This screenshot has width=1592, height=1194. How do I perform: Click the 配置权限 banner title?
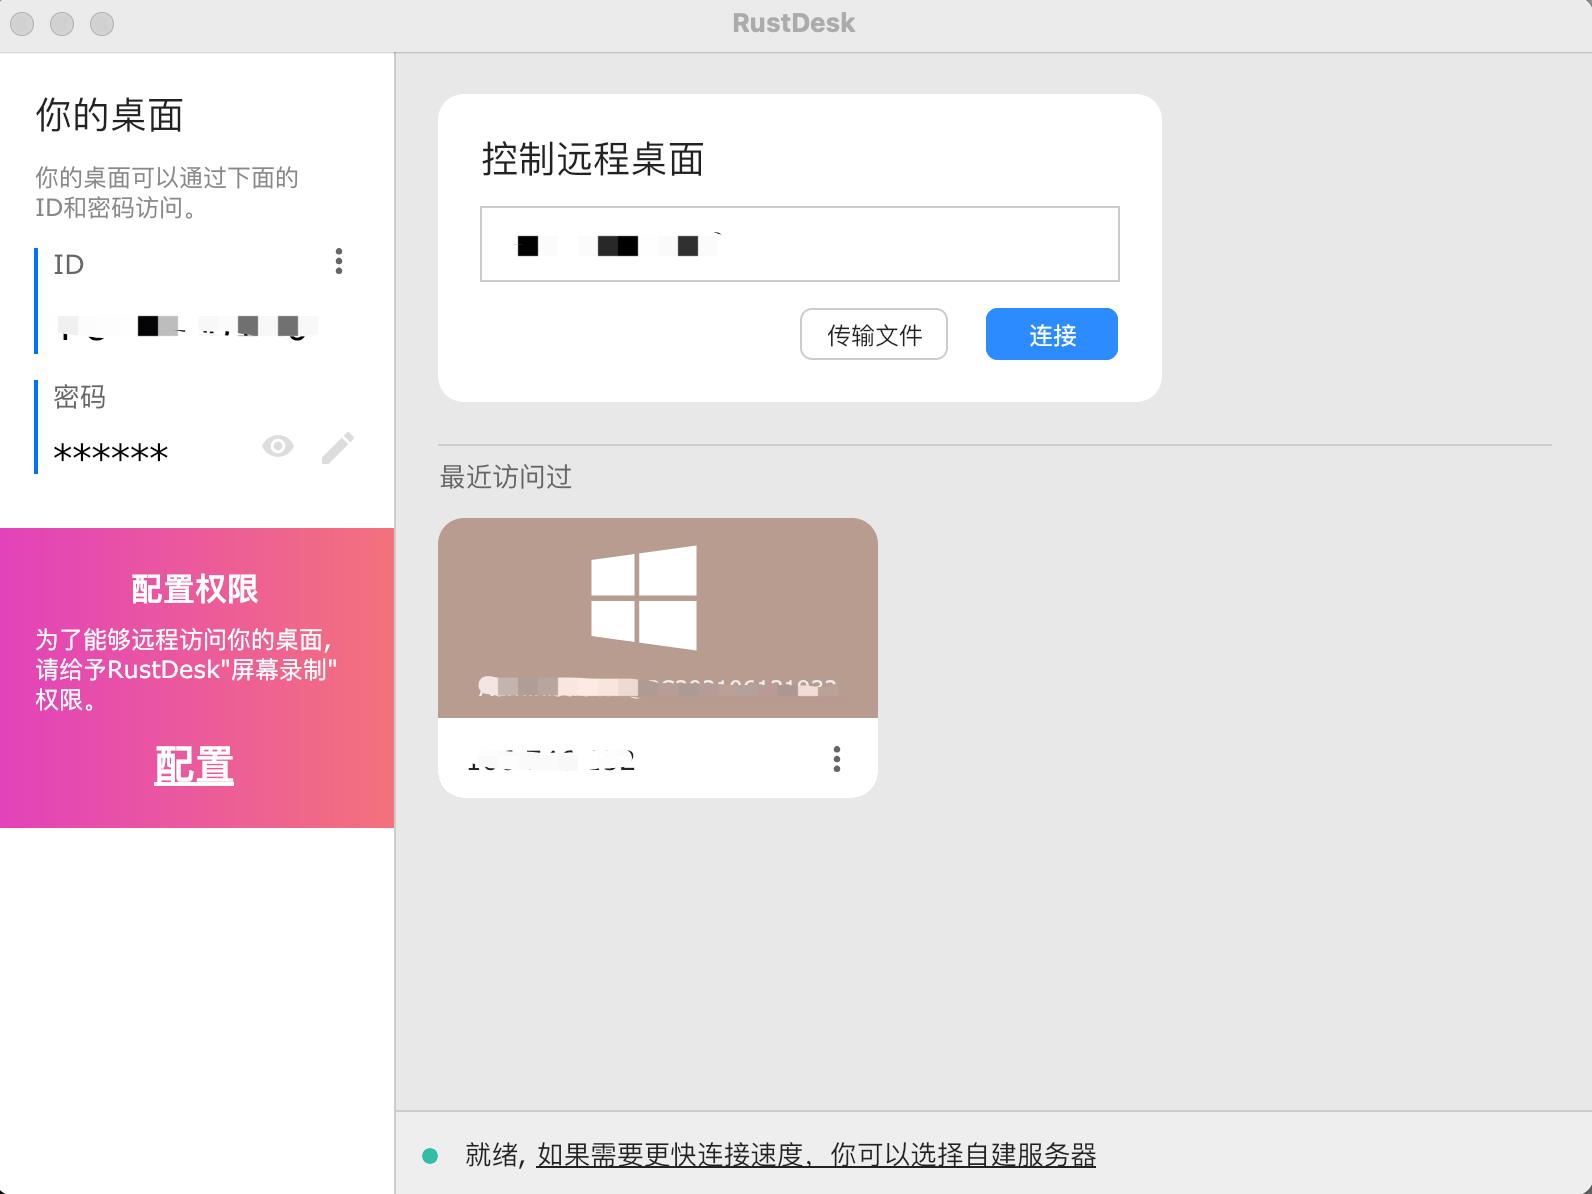[x=195, y=589]
